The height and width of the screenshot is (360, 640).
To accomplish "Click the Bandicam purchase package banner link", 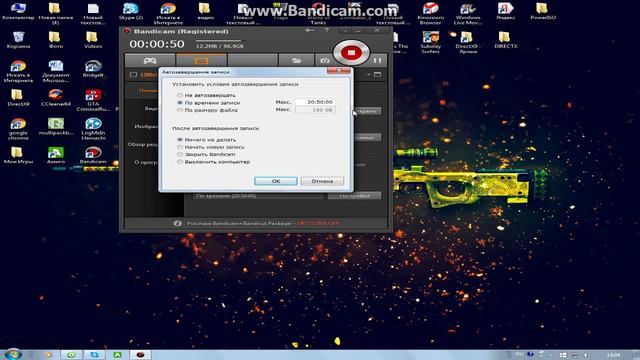I will coord(262,223).
